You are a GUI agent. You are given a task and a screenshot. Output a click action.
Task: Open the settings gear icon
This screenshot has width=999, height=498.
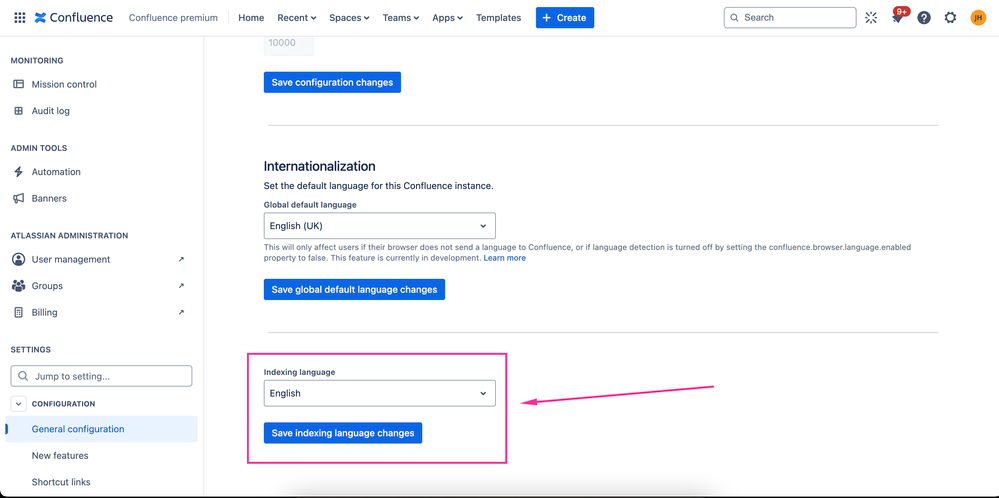click(x=950, y=18)
